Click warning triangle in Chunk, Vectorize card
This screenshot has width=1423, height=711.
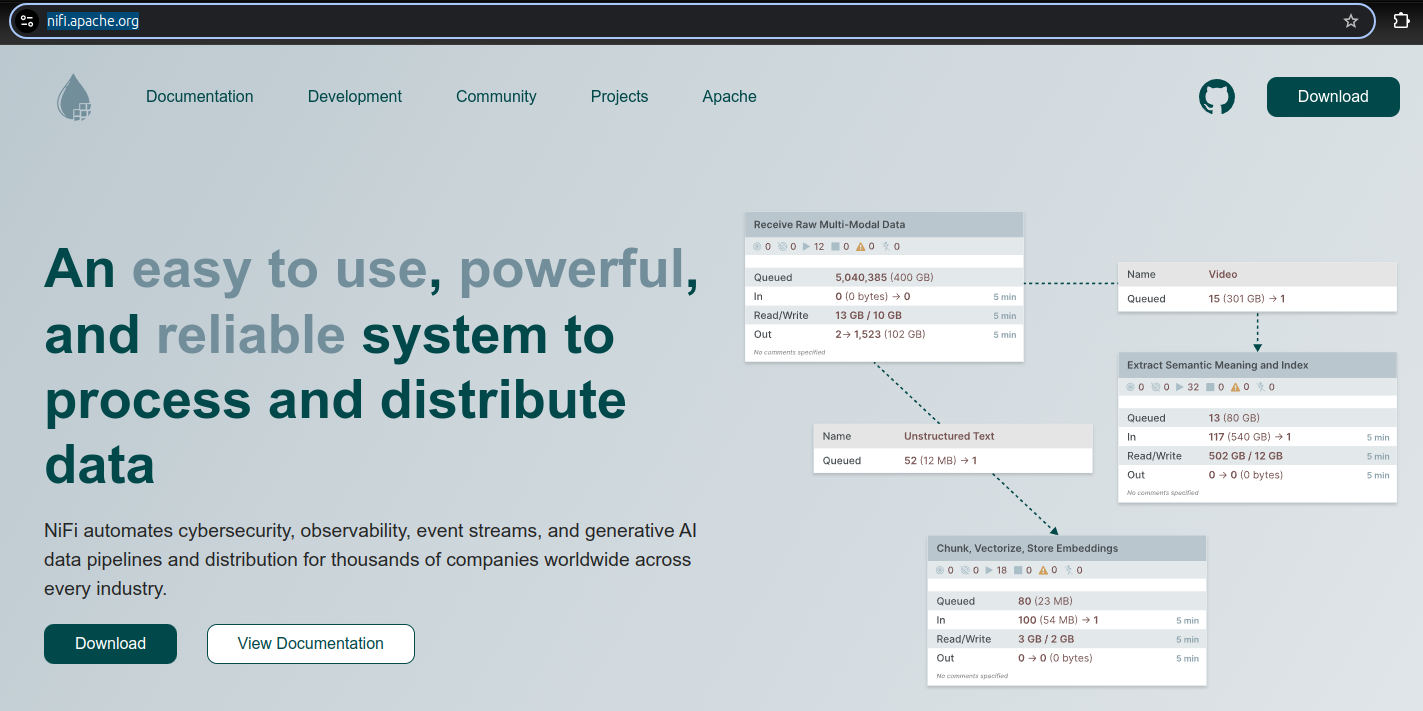click(1043, 571)
